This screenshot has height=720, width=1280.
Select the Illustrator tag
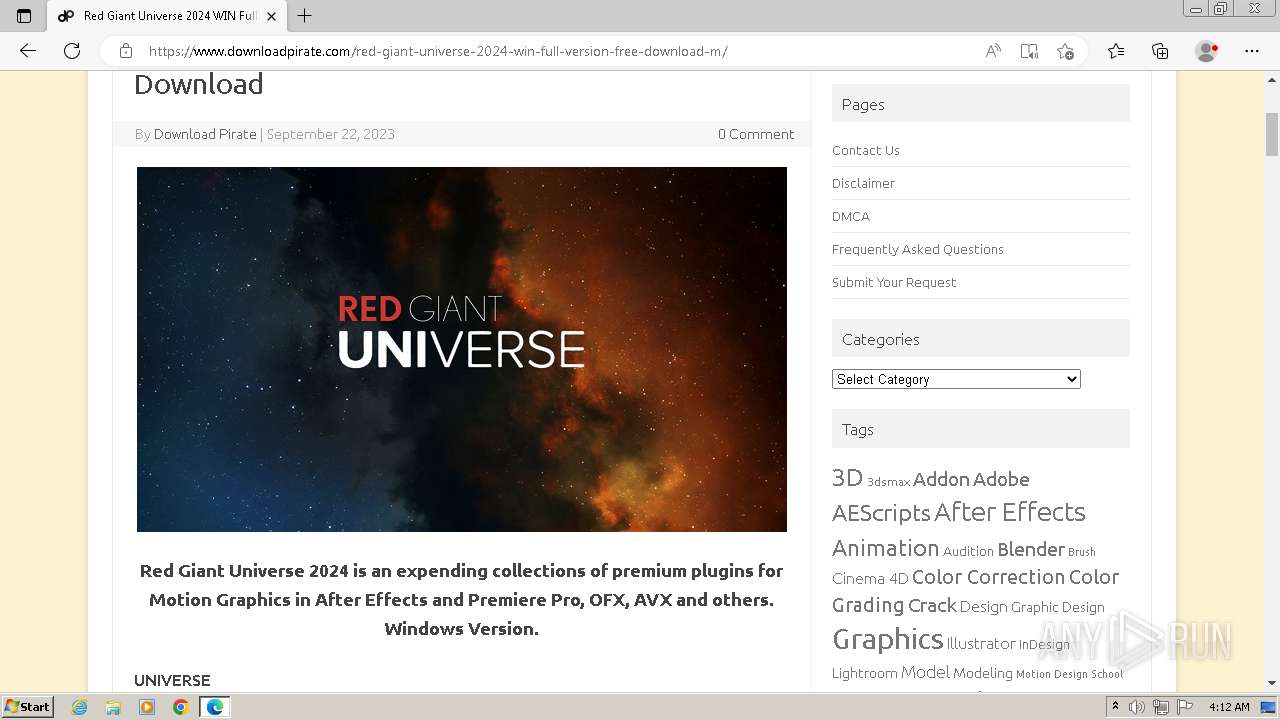[x=981, y=643]
